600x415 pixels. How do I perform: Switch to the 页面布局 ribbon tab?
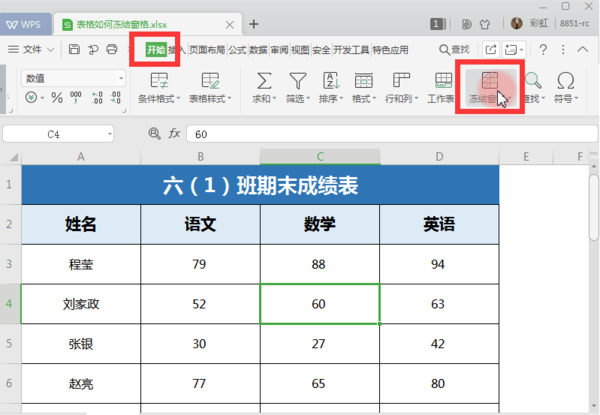point(207,49)
